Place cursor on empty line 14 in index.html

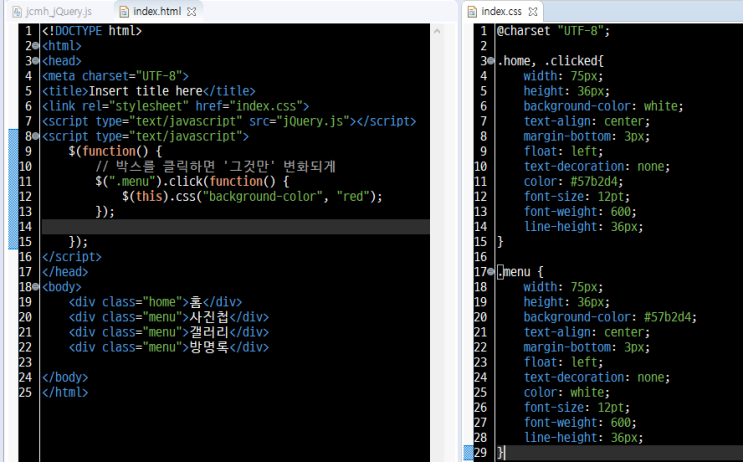(236, 226)
